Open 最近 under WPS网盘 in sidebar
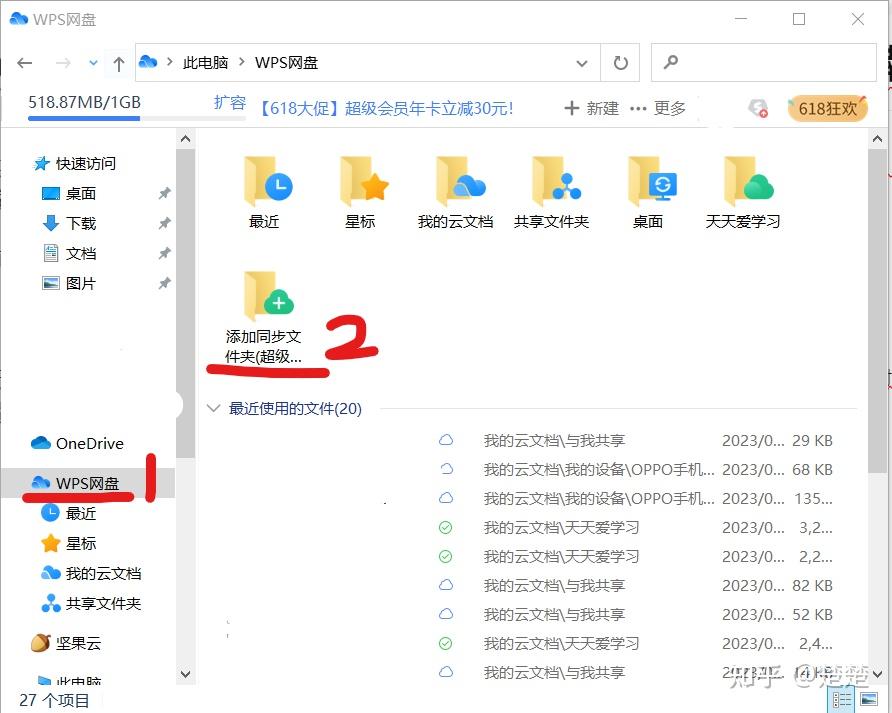Screen dimensions: 892x713 click(69, 513)
